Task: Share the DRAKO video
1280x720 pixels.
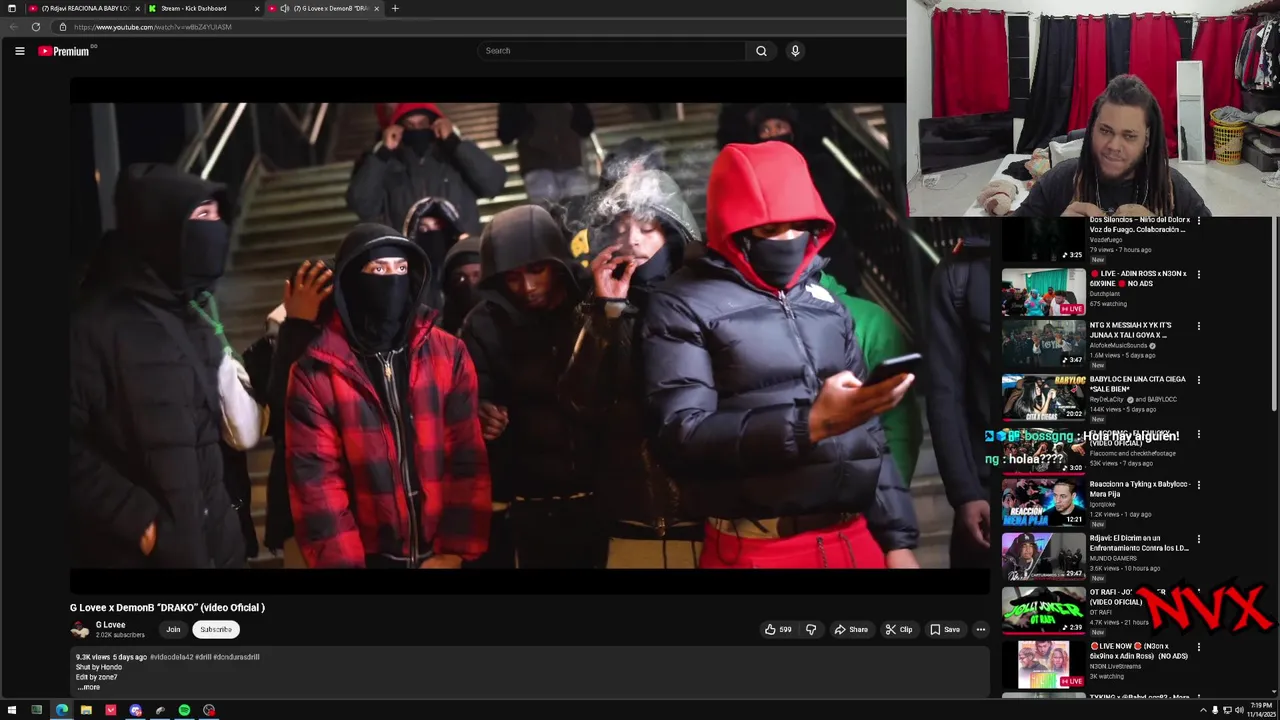Action: point(851,630)
